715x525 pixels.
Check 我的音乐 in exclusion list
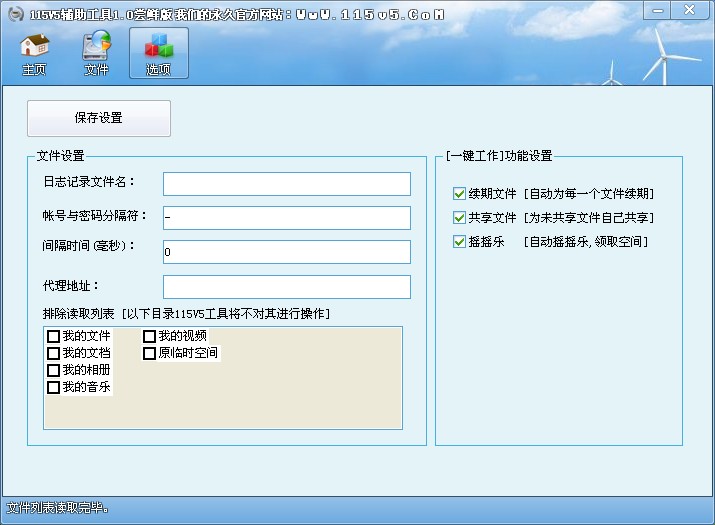coord(53,387)
